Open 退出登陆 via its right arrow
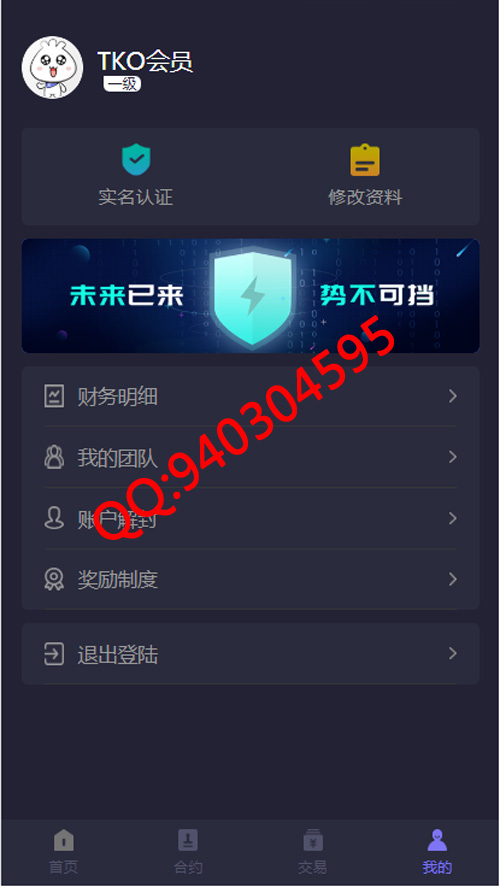Screen dimensions: 500x887 click(452, 654)
